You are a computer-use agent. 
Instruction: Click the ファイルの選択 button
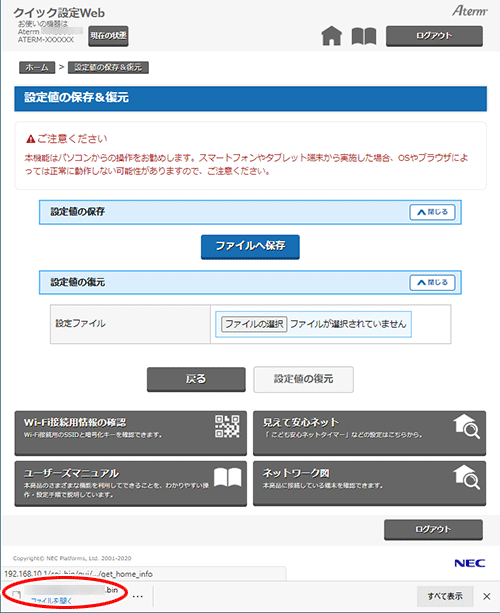(254, 324)
